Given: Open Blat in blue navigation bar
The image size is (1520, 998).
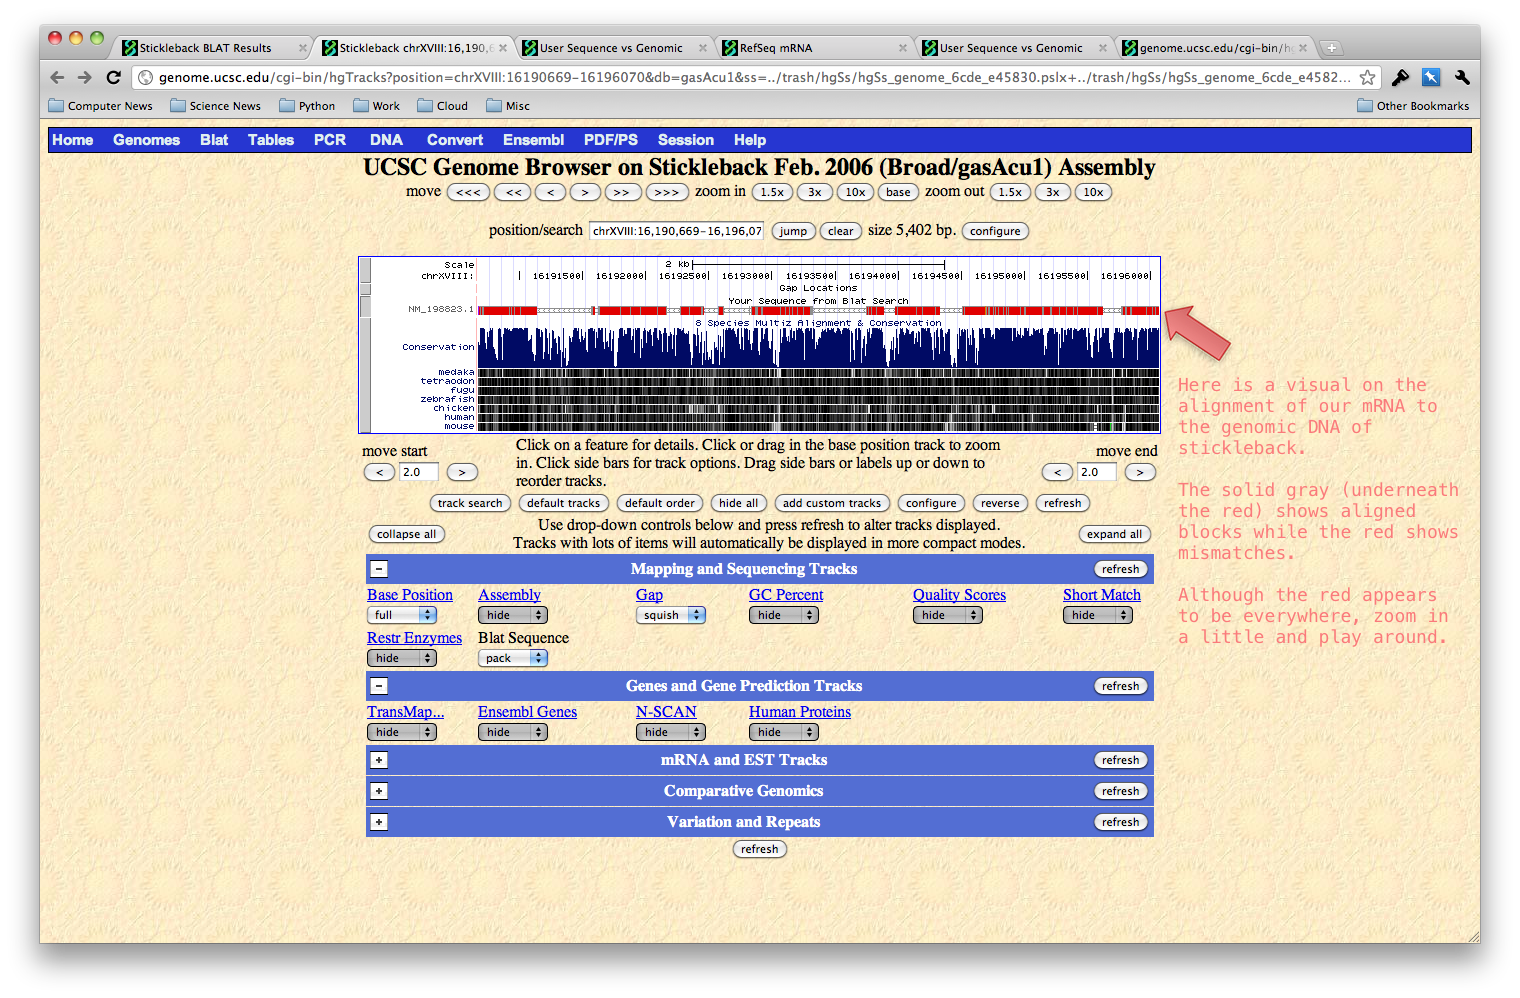Looking at the screenshot, I should coord(214,140).
